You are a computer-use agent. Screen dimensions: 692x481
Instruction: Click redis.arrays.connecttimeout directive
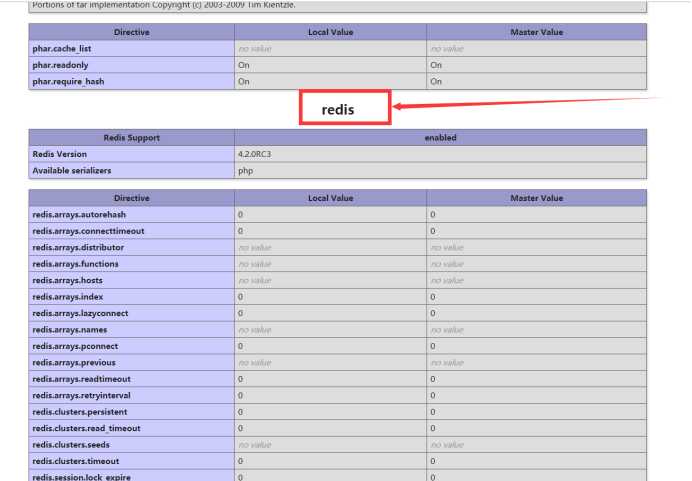[88, 231]
